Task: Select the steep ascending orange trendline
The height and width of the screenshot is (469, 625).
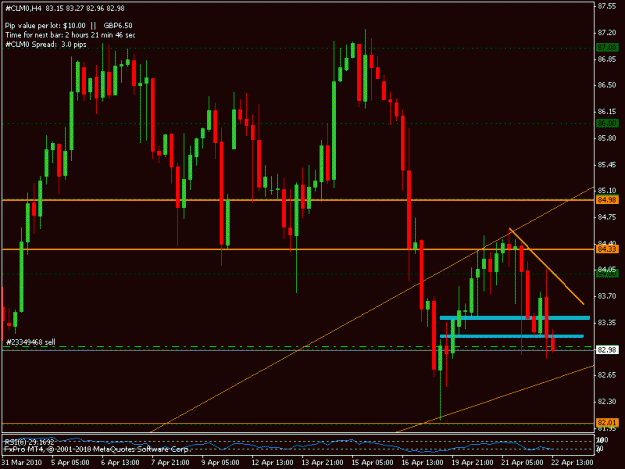Action: coord(372,309)
